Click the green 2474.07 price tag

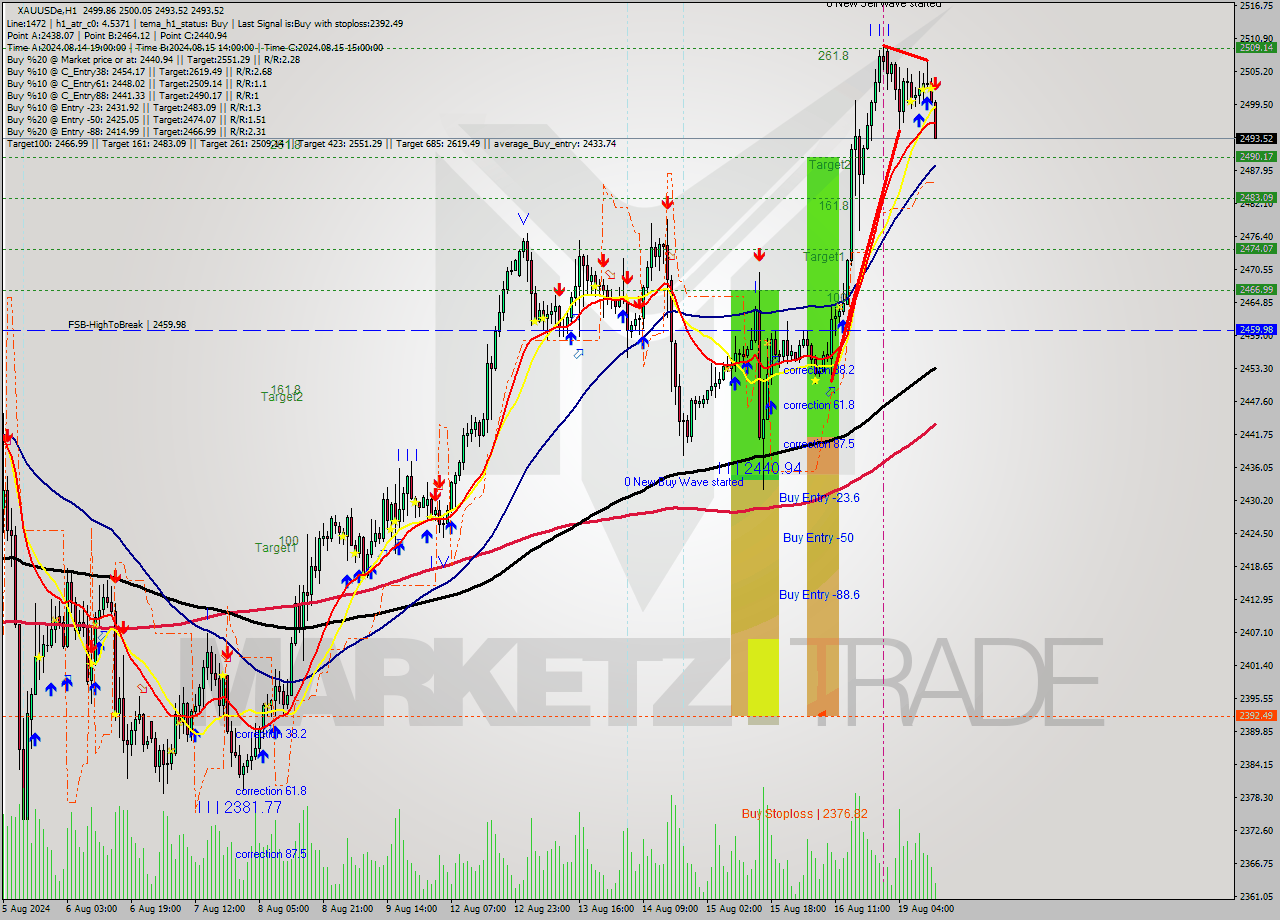[1256, 248]
